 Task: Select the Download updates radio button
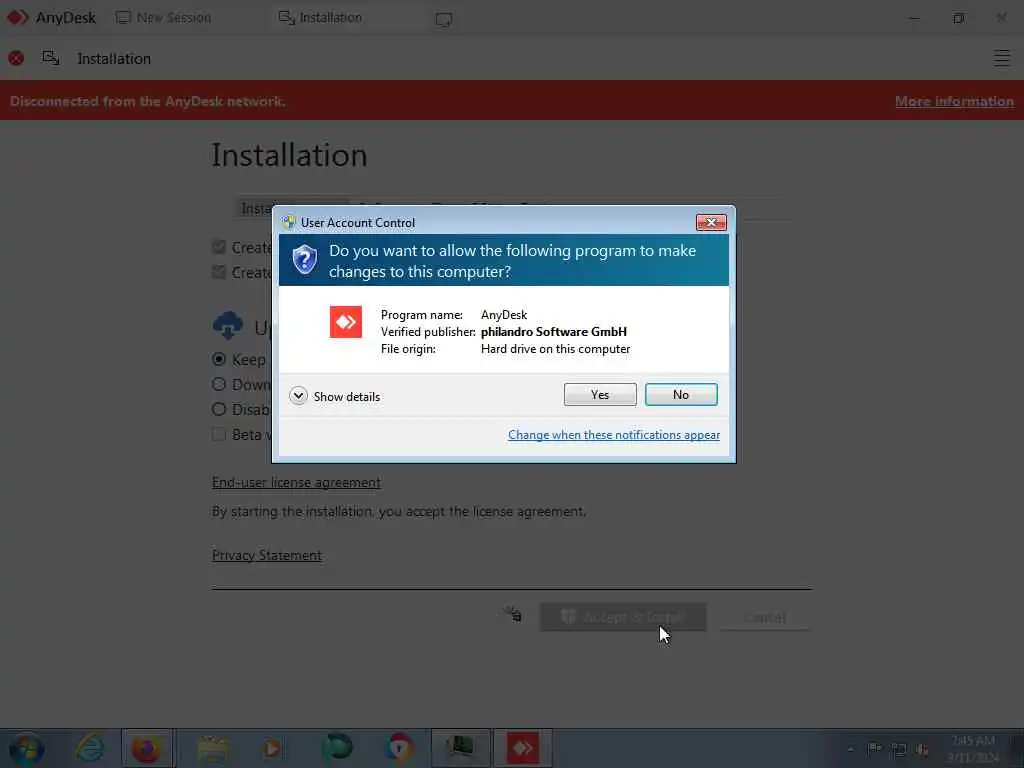point(219,384)
